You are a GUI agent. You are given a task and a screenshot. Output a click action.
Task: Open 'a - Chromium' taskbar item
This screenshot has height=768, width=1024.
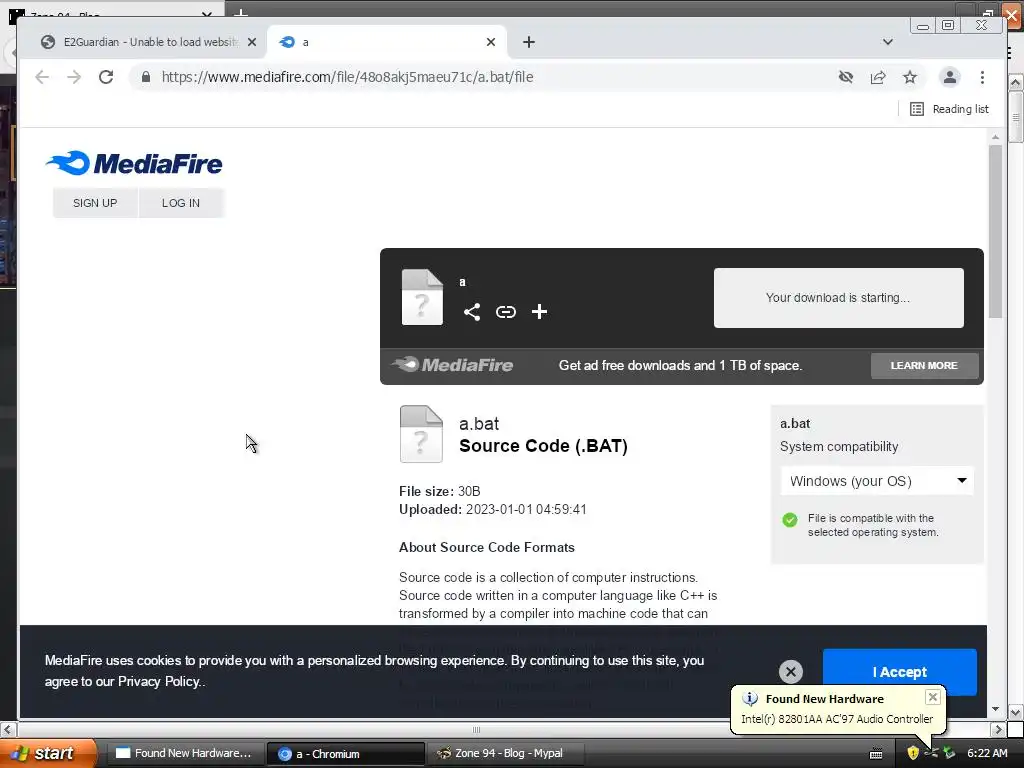coord(345,754)
